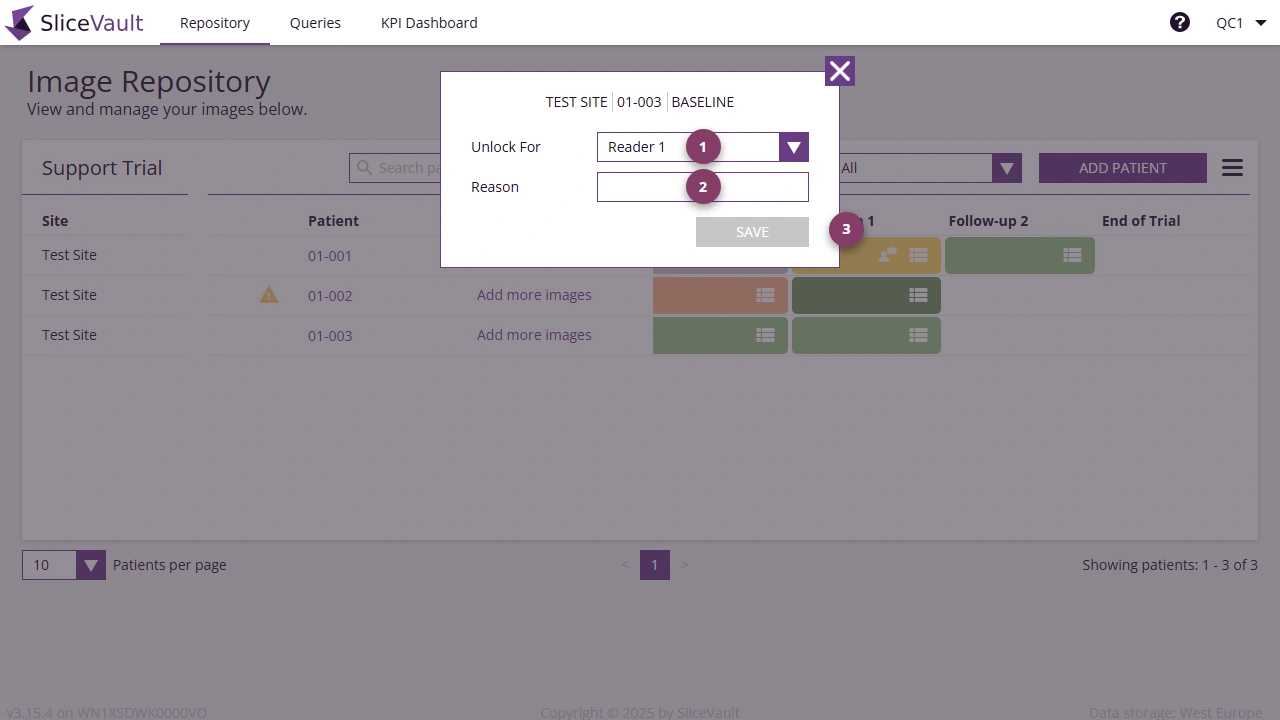Open the KPI Dashboard tab
Image resolution: width=1280 pixels, height=720 pixels.
click(x=429, y=22)
